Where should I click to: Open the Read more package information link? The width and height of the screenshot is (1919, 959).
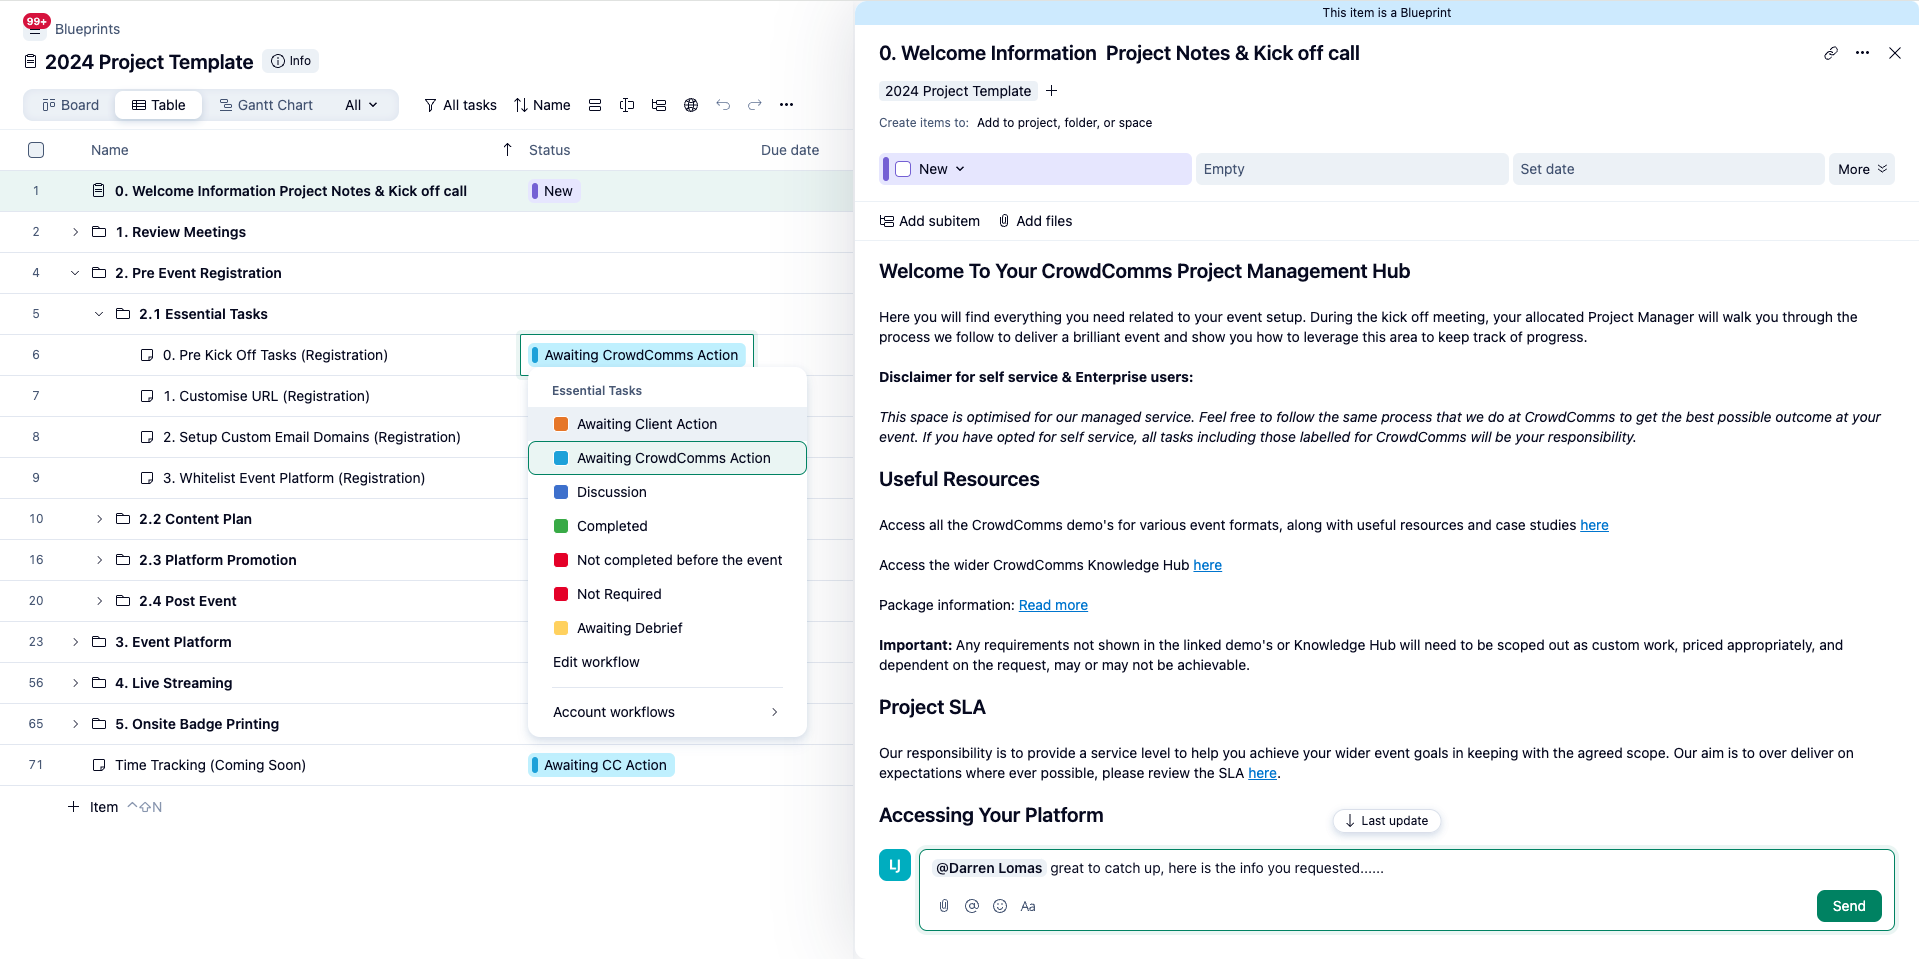point(1052,605)
